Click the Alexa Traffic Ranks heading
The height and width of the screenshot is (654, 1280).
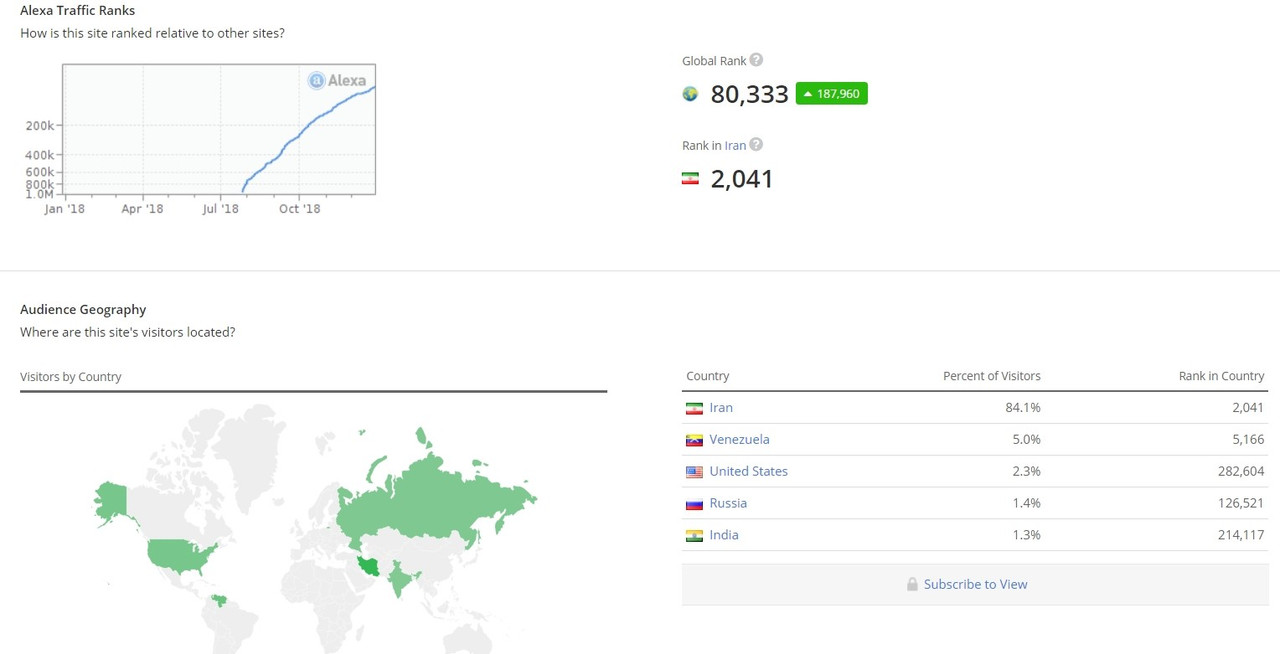pos(78,10)
